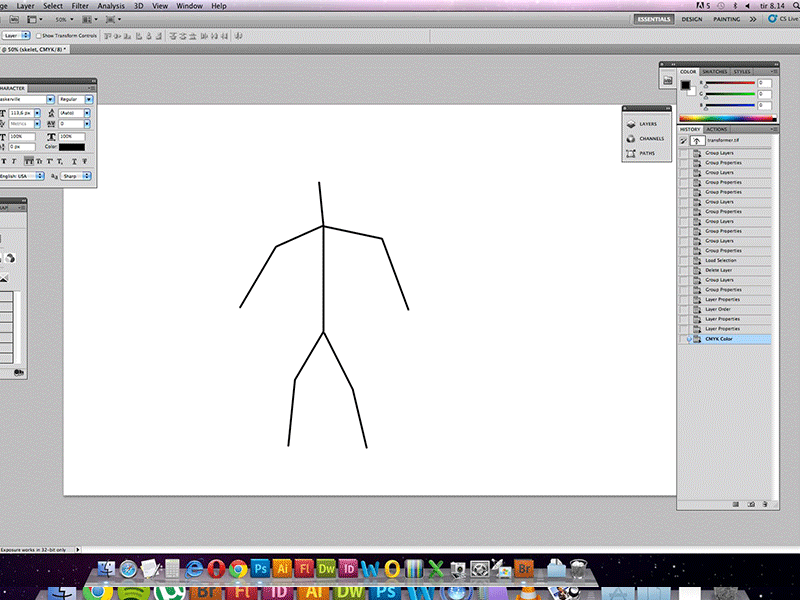
Task: Launch Photoshop from the Dock
Action: click(x=261, y=568)
